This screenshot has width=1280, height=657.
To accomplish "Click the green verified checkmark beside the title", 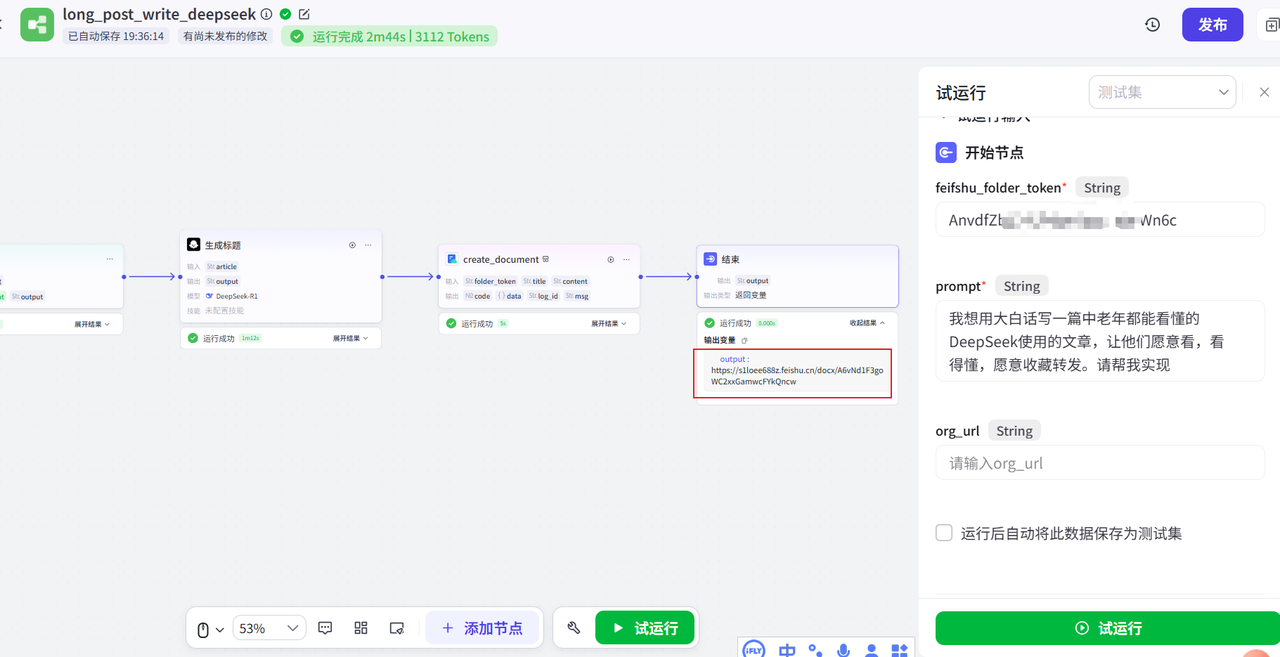I will (285, 14).
